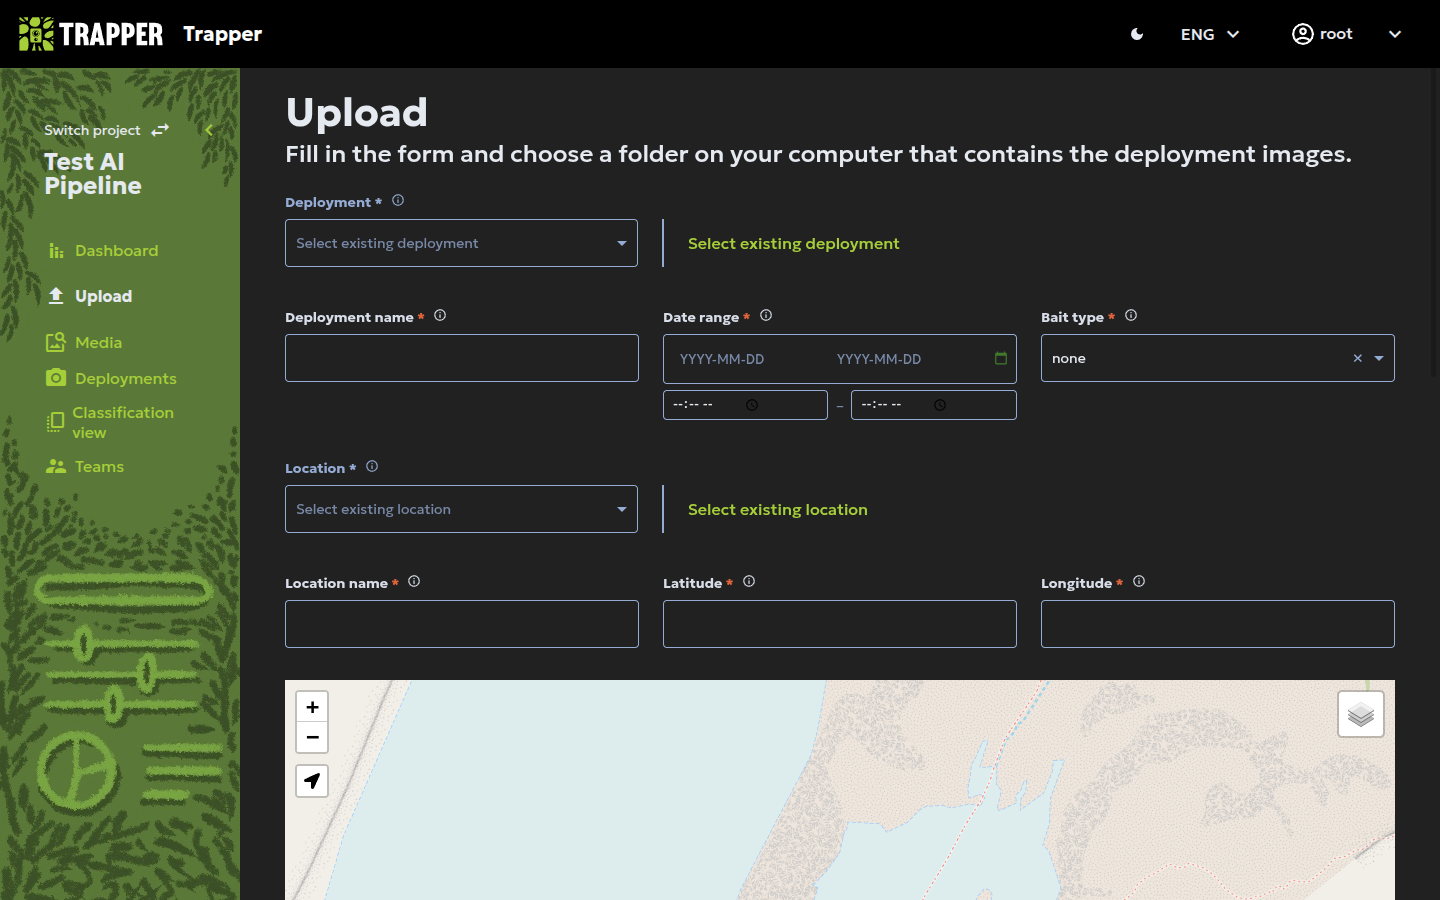The image size is (1440, 900).
Task: Zoom in on the map
Action: click(312, 707)
